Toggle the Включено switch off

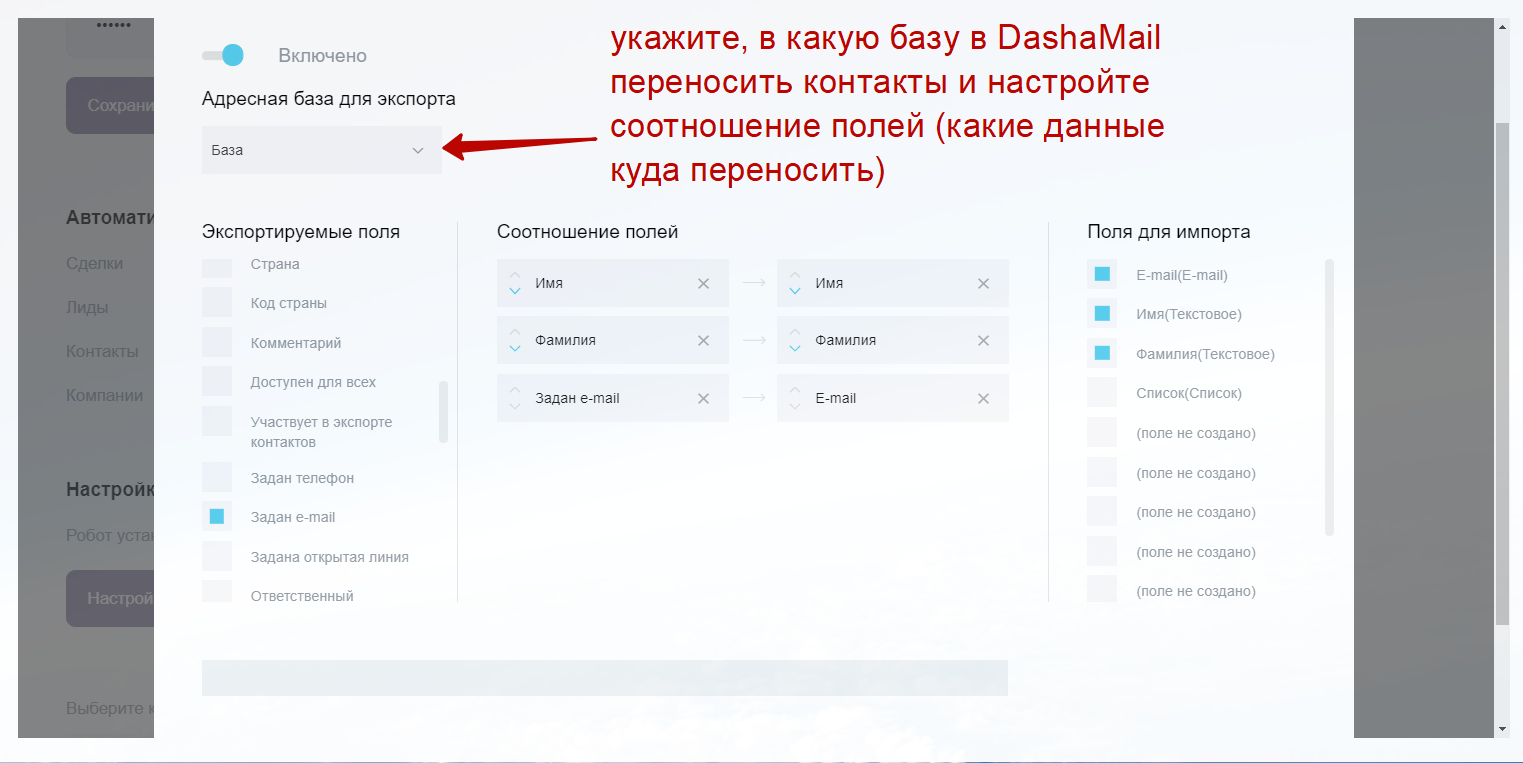point(223,56)
